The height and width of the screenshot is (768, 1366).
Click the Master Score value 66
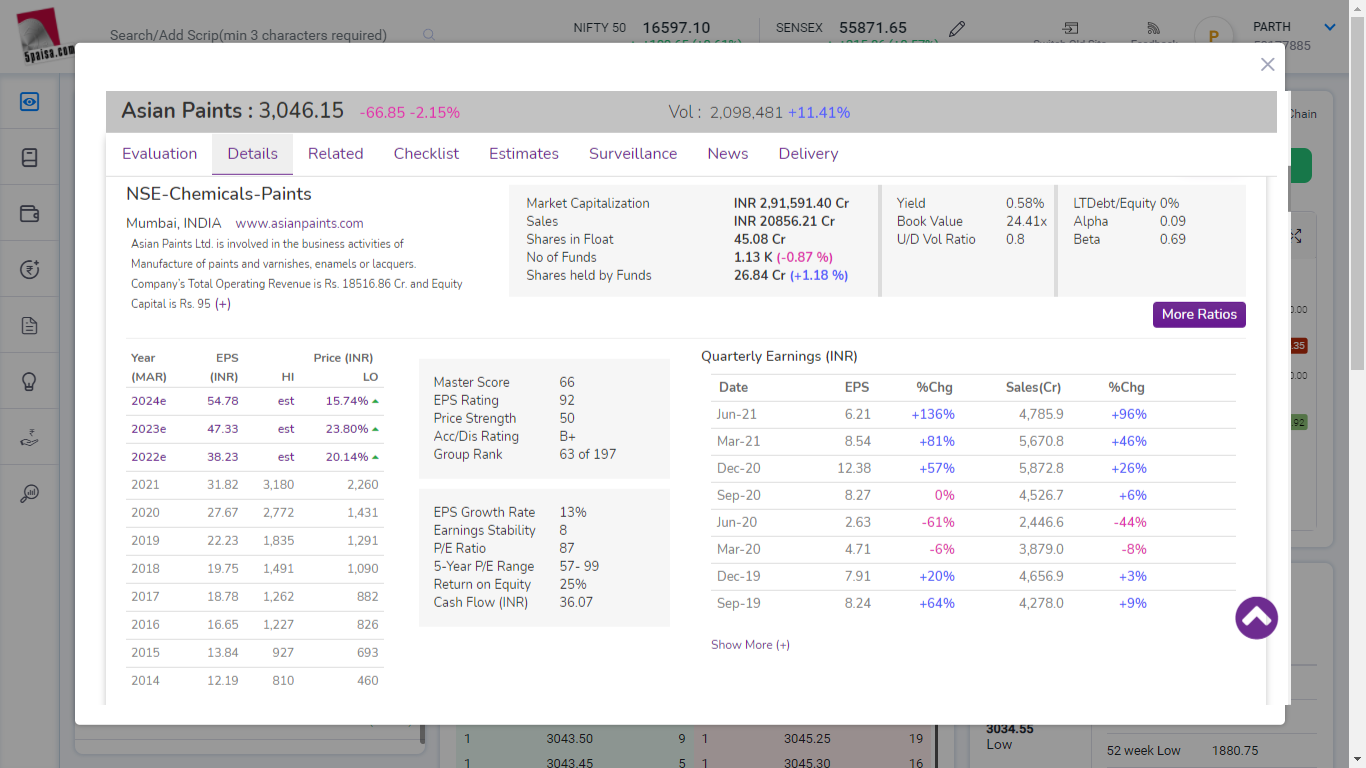point(567,382)
